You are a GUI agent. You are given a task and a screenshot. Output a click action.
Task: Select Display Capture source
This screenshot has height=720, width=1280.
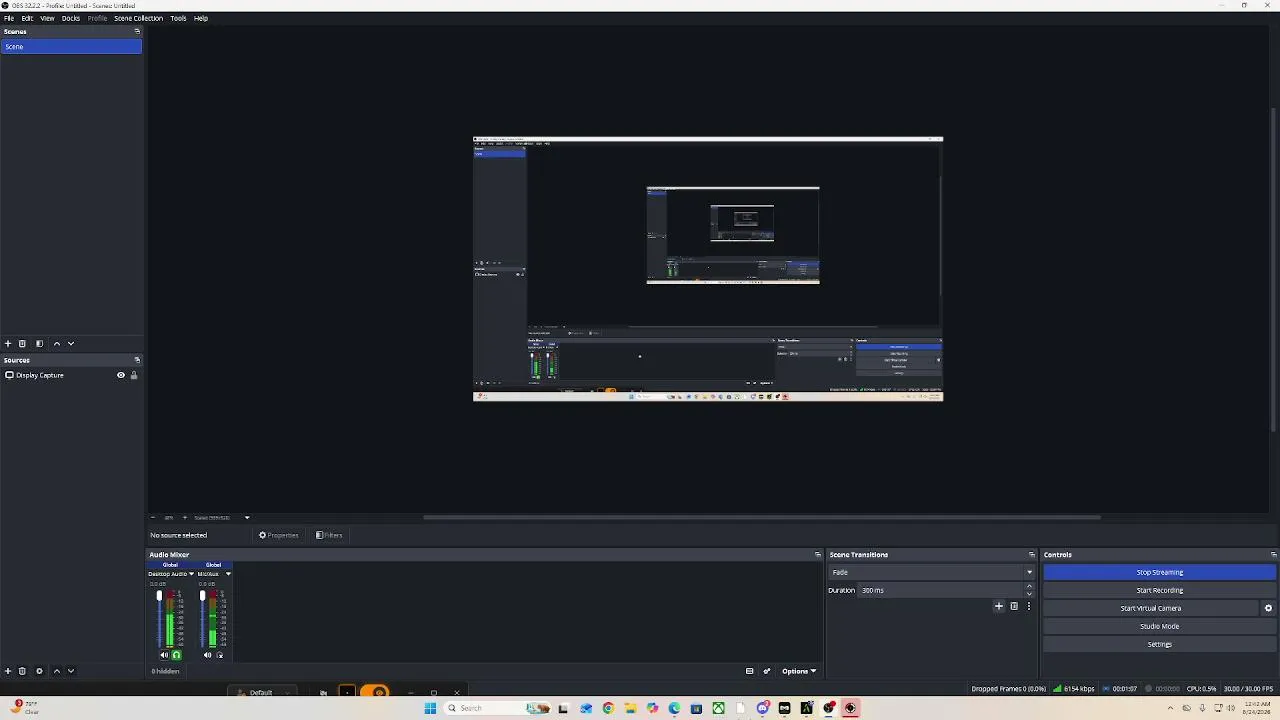(71, 375)
